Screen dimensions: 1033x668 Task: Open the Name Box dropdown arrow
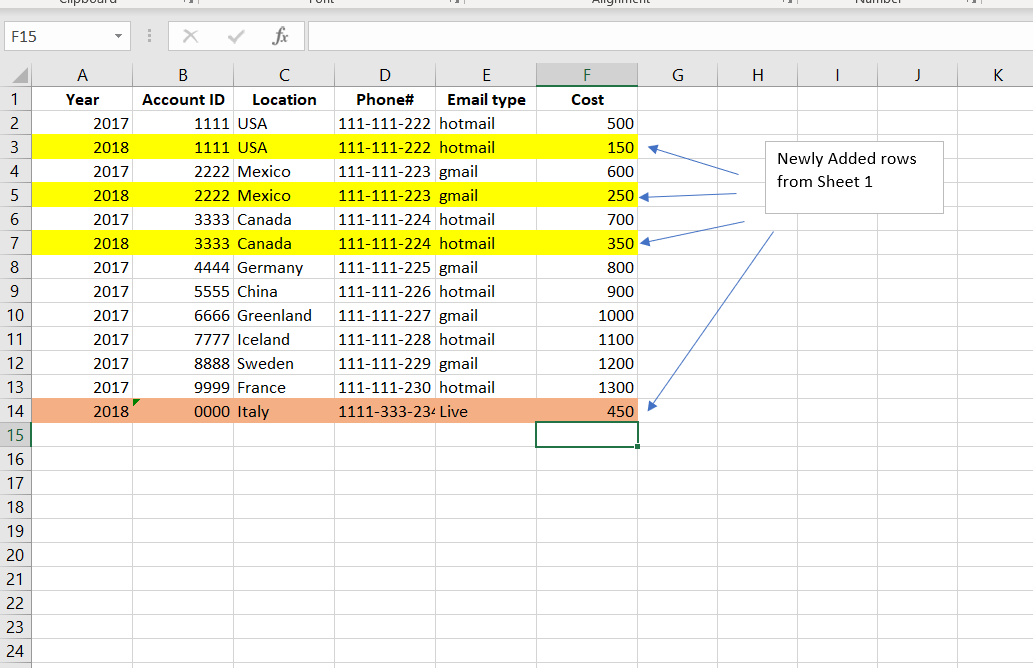[x=118, y=35]
